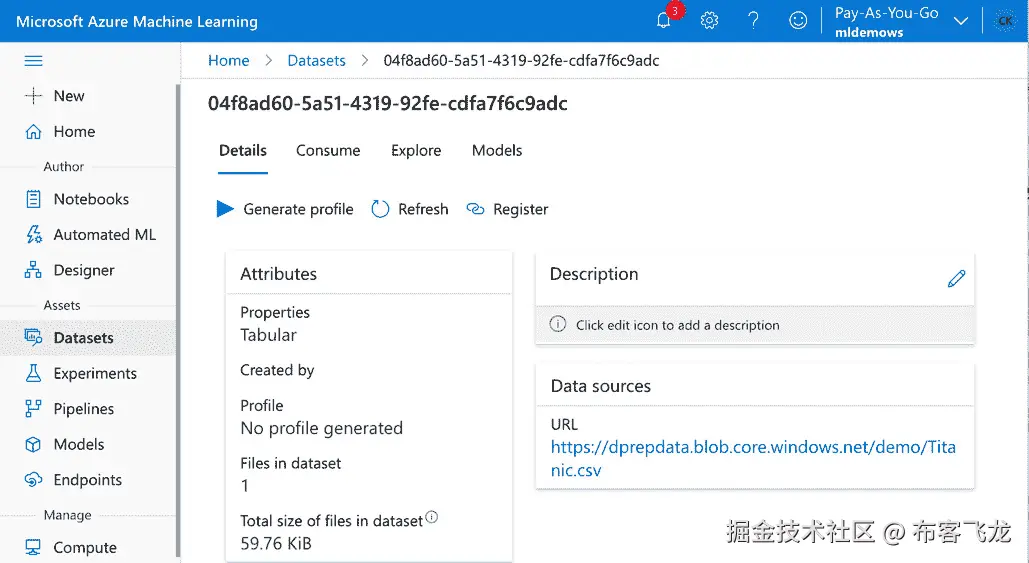The height and width of the screenshot is (563, 1029).
Task: Switch to the Explore tab
Action: [x=416, y=150]
